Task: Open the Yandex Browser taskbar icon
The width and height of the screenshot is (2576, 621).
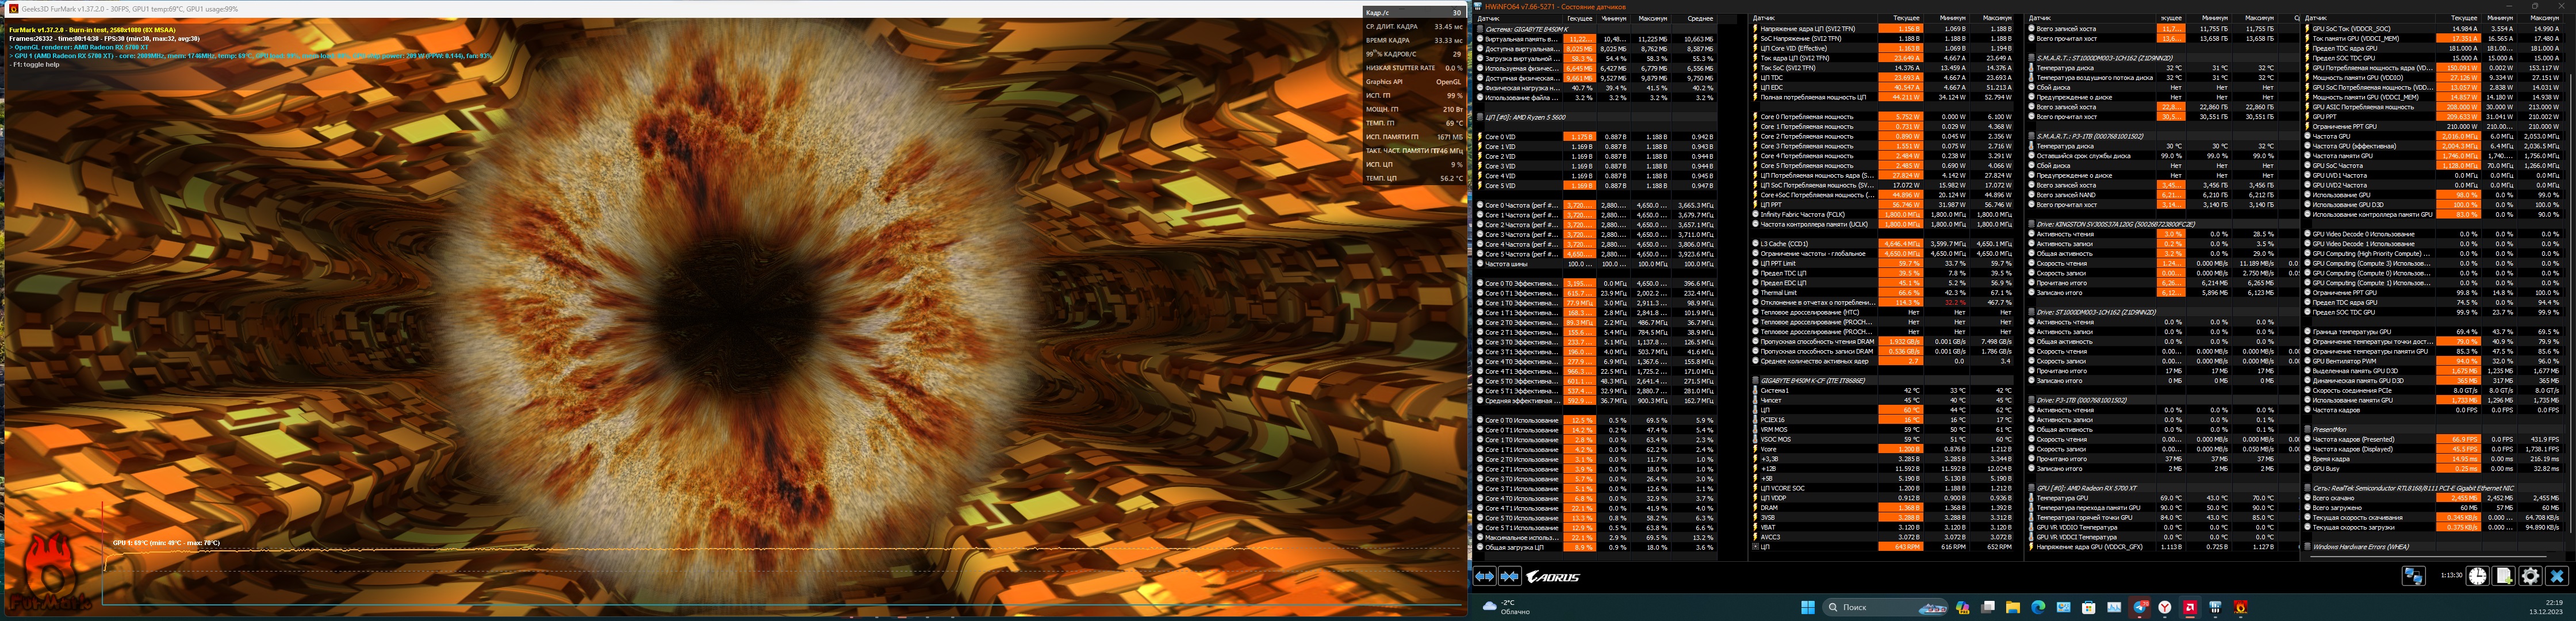Action: click(x=2165, y=607)
